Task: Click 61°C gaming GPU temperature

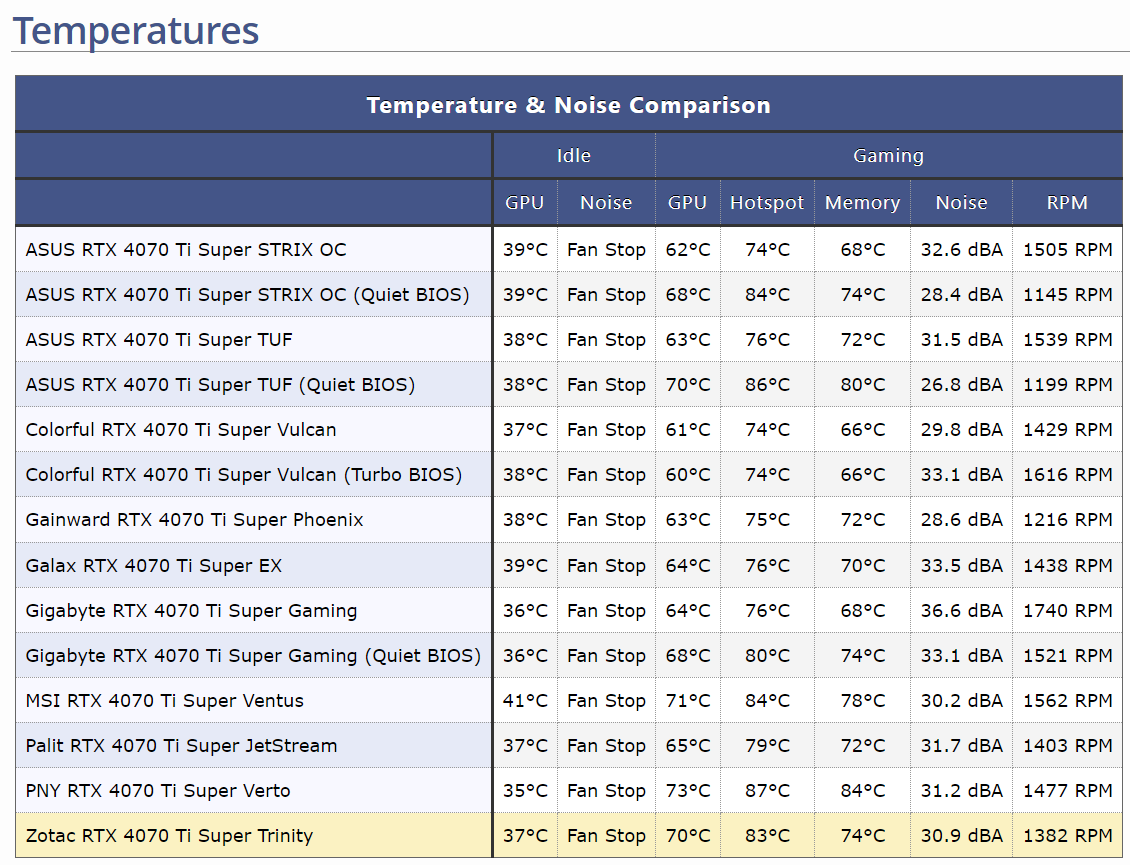Action: [688, 430]
